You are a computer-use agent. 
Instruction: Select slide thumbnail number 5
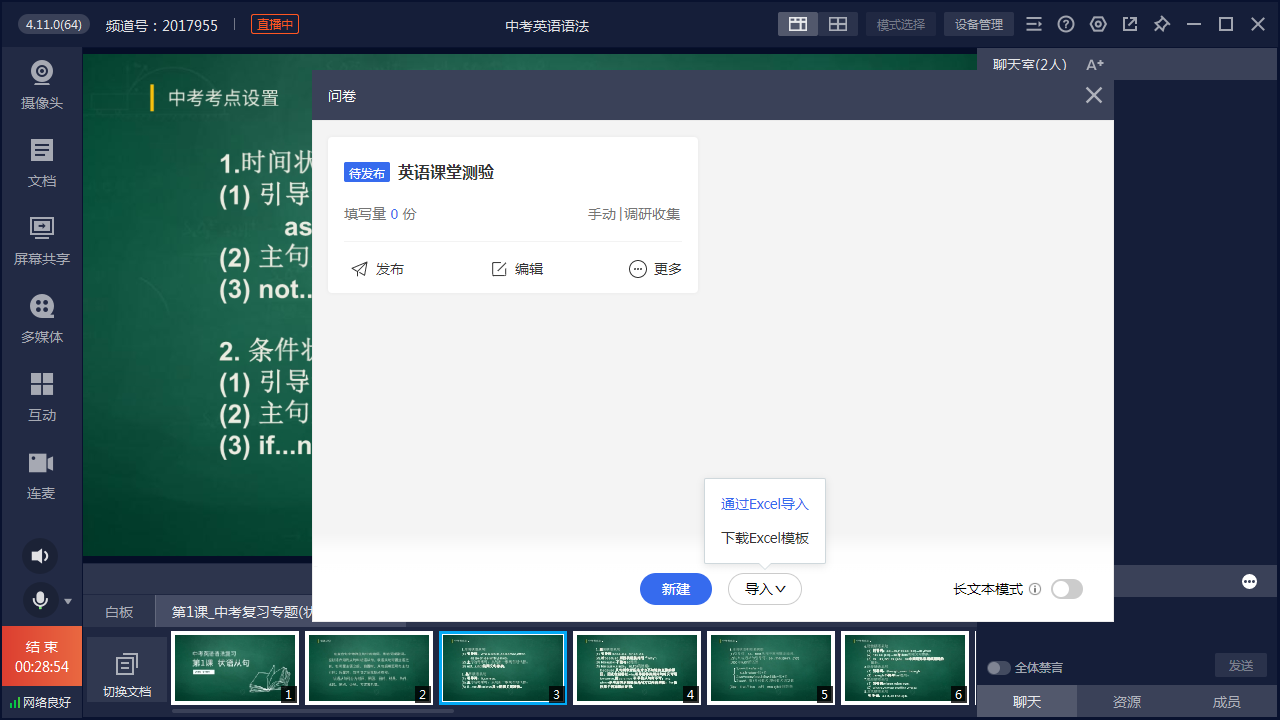(770, 667)
